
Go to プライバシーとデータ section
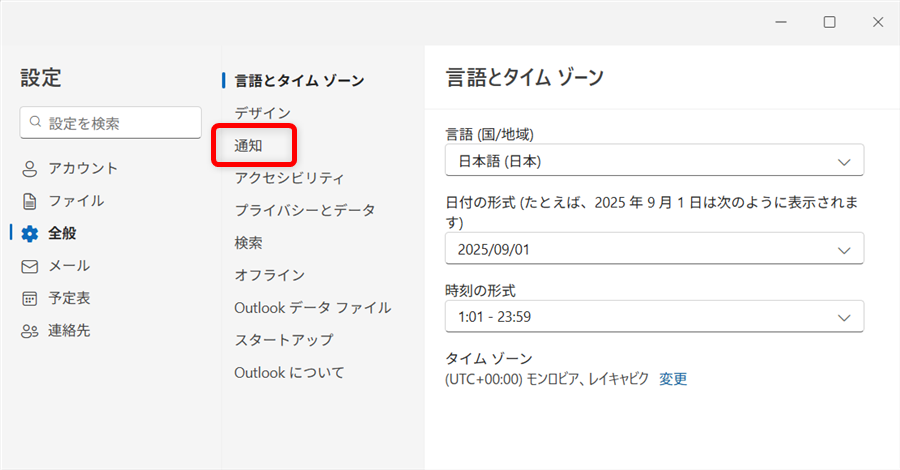(304, 210)
